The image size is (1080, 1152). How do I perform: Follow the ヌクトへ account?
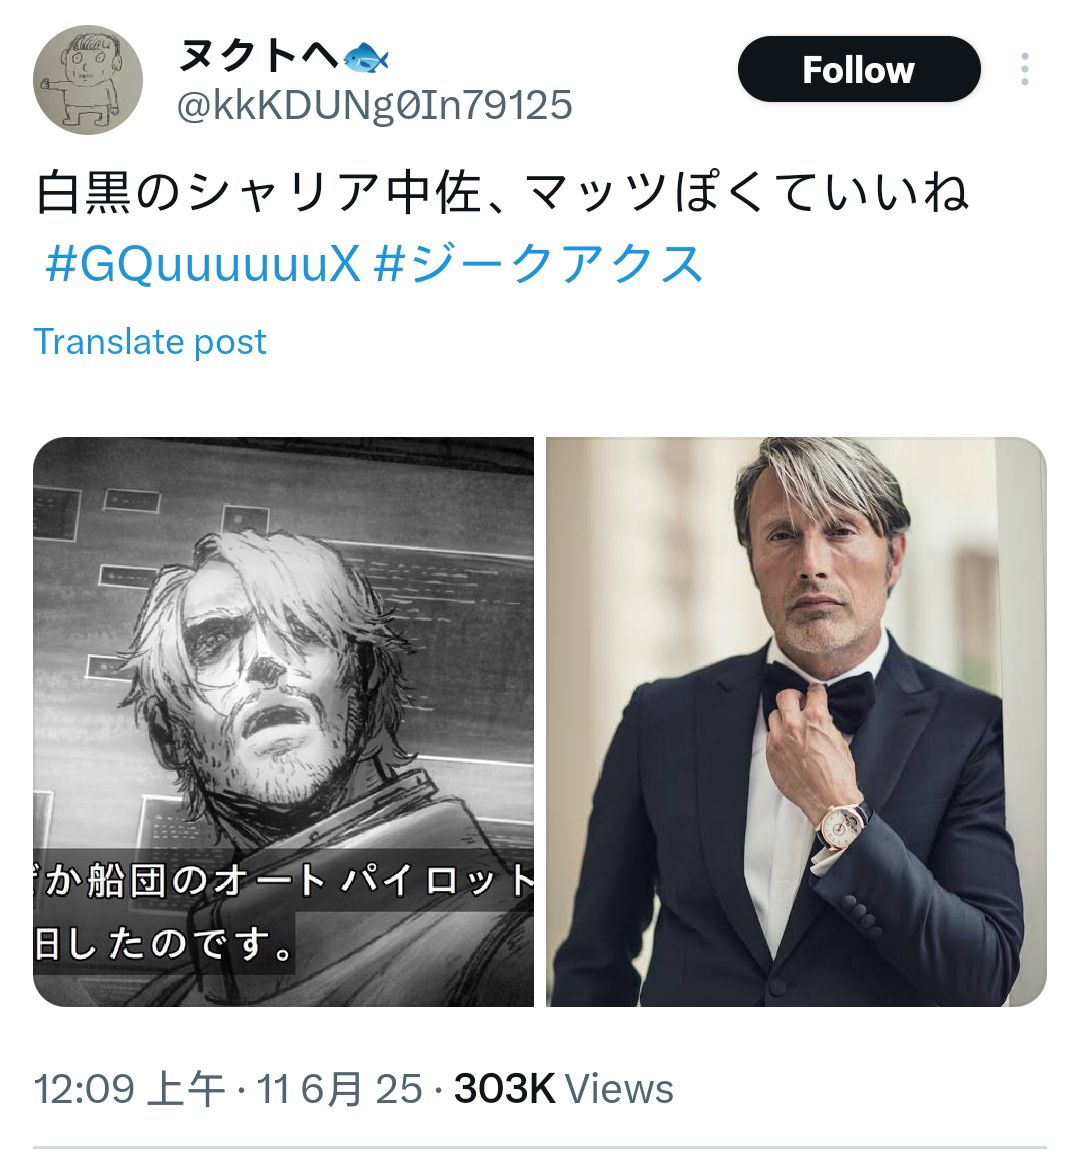858,70
